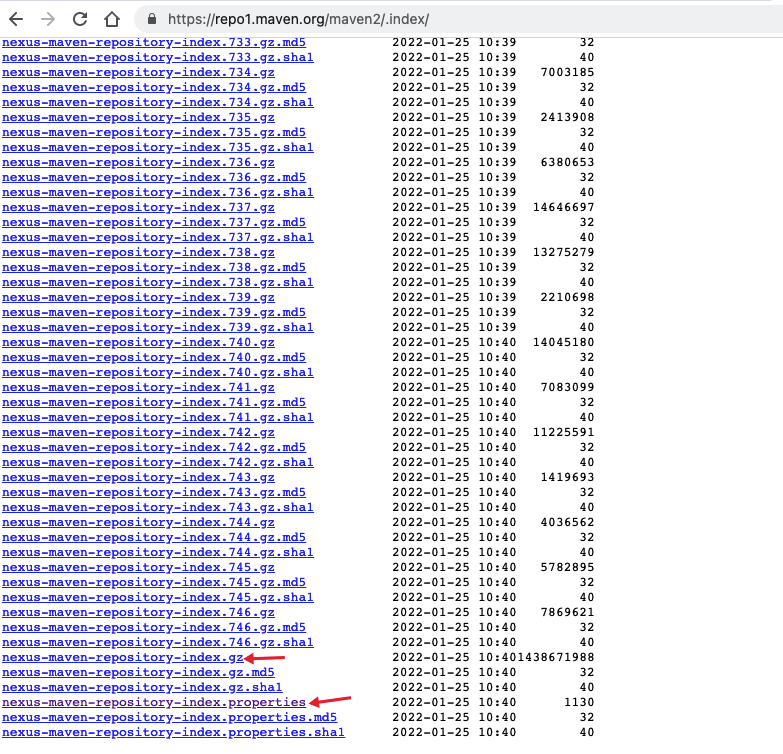Screen dimensions: 783x754
Task: Select the file size value 2413908
Action: [567, 117]
